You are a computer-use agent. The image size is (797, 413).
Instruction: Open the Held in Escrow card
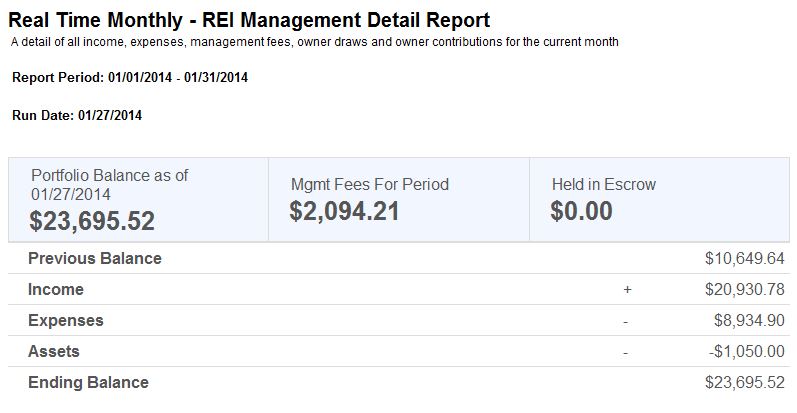pos(660,200)
